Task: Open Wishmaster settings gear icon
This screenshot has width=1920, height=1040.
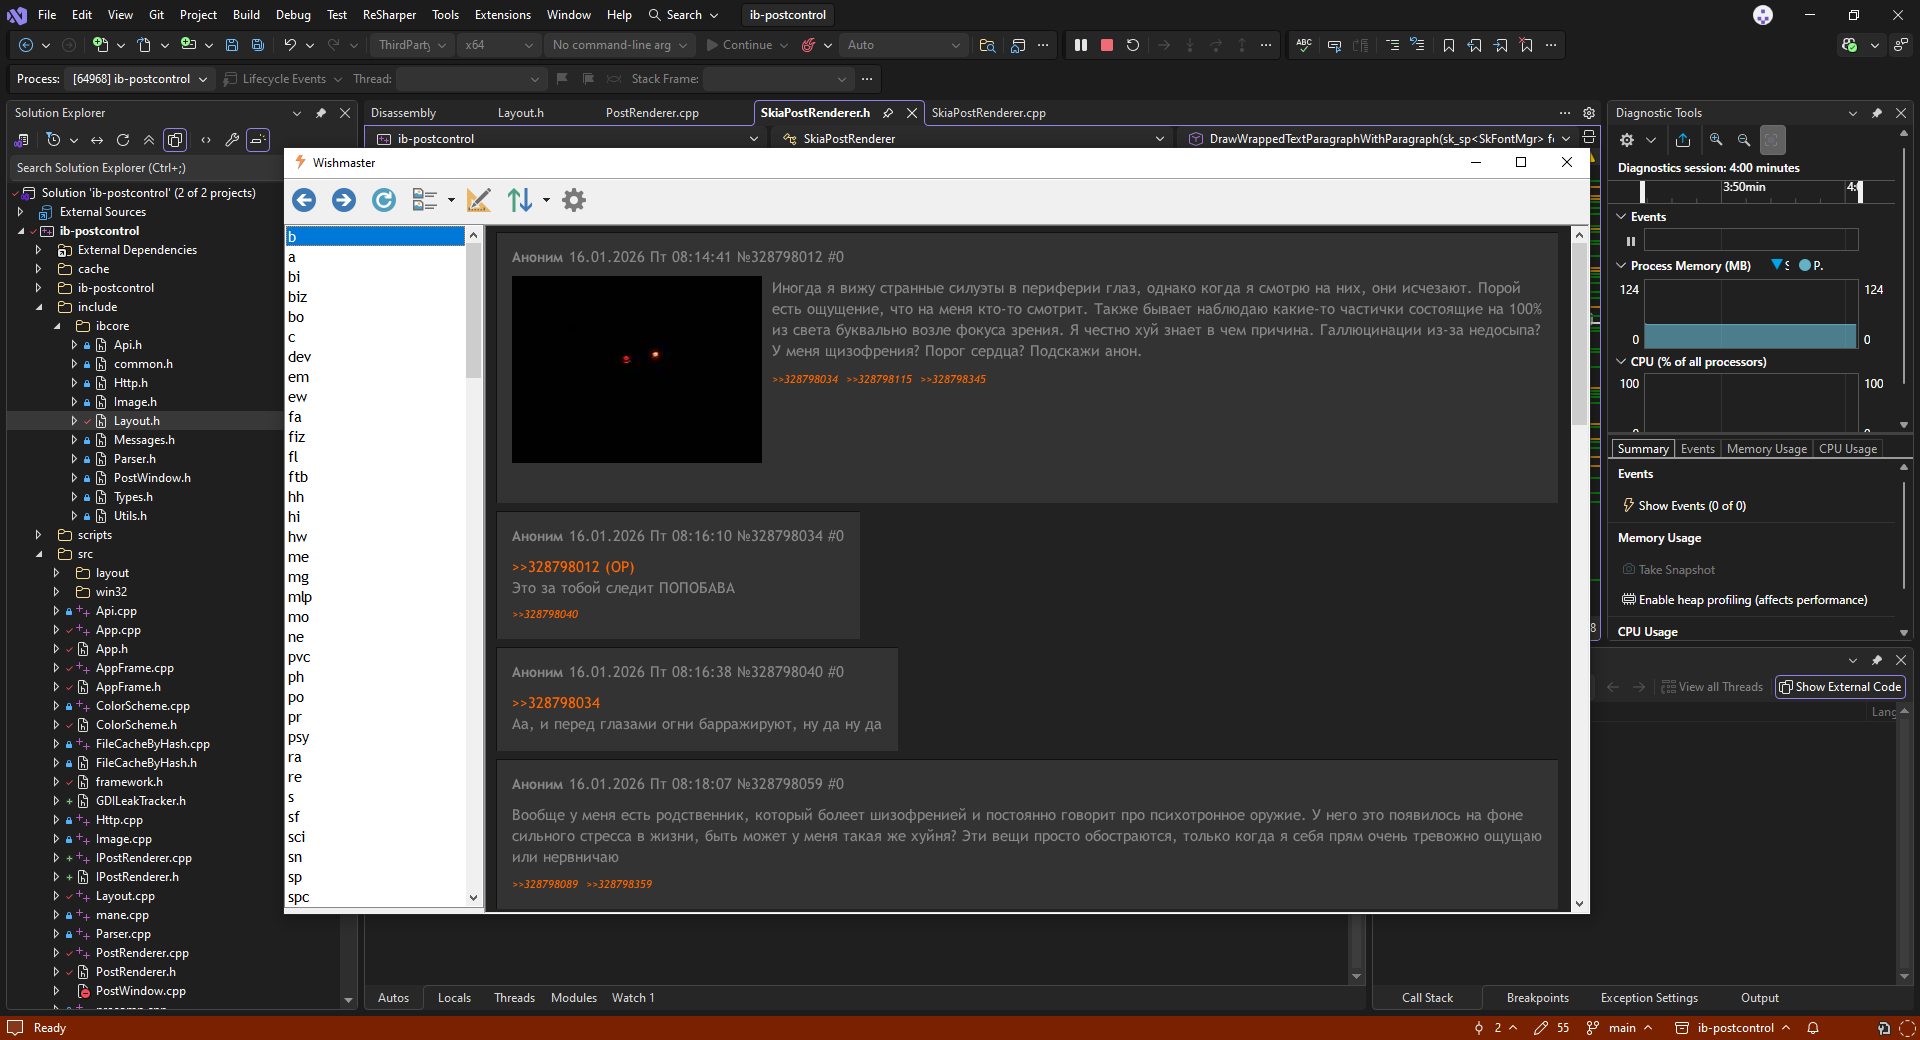Action: [x=574, y=200]
